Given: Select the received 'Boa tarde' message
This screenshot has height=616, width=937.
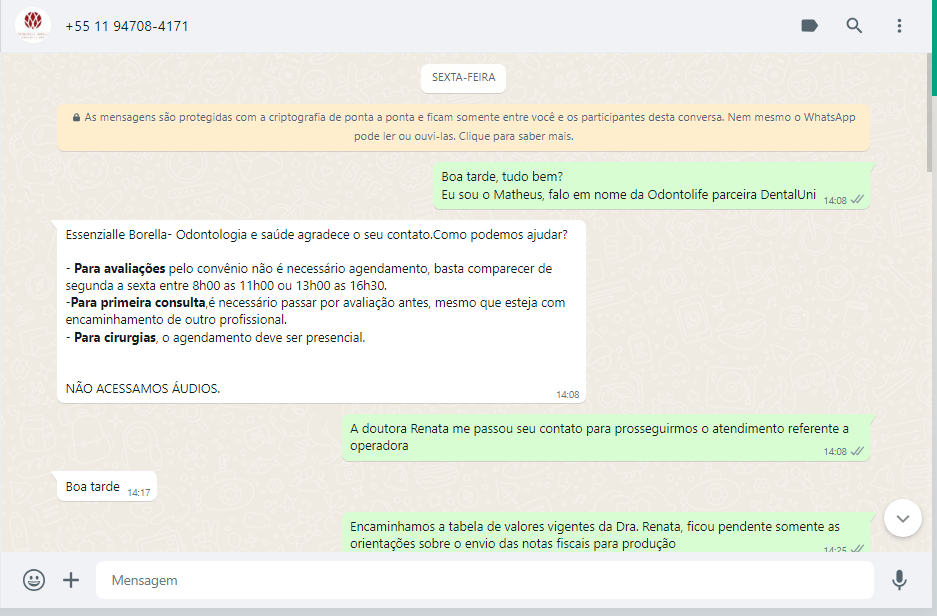Looking at the screenshot, I should point(106,486).
